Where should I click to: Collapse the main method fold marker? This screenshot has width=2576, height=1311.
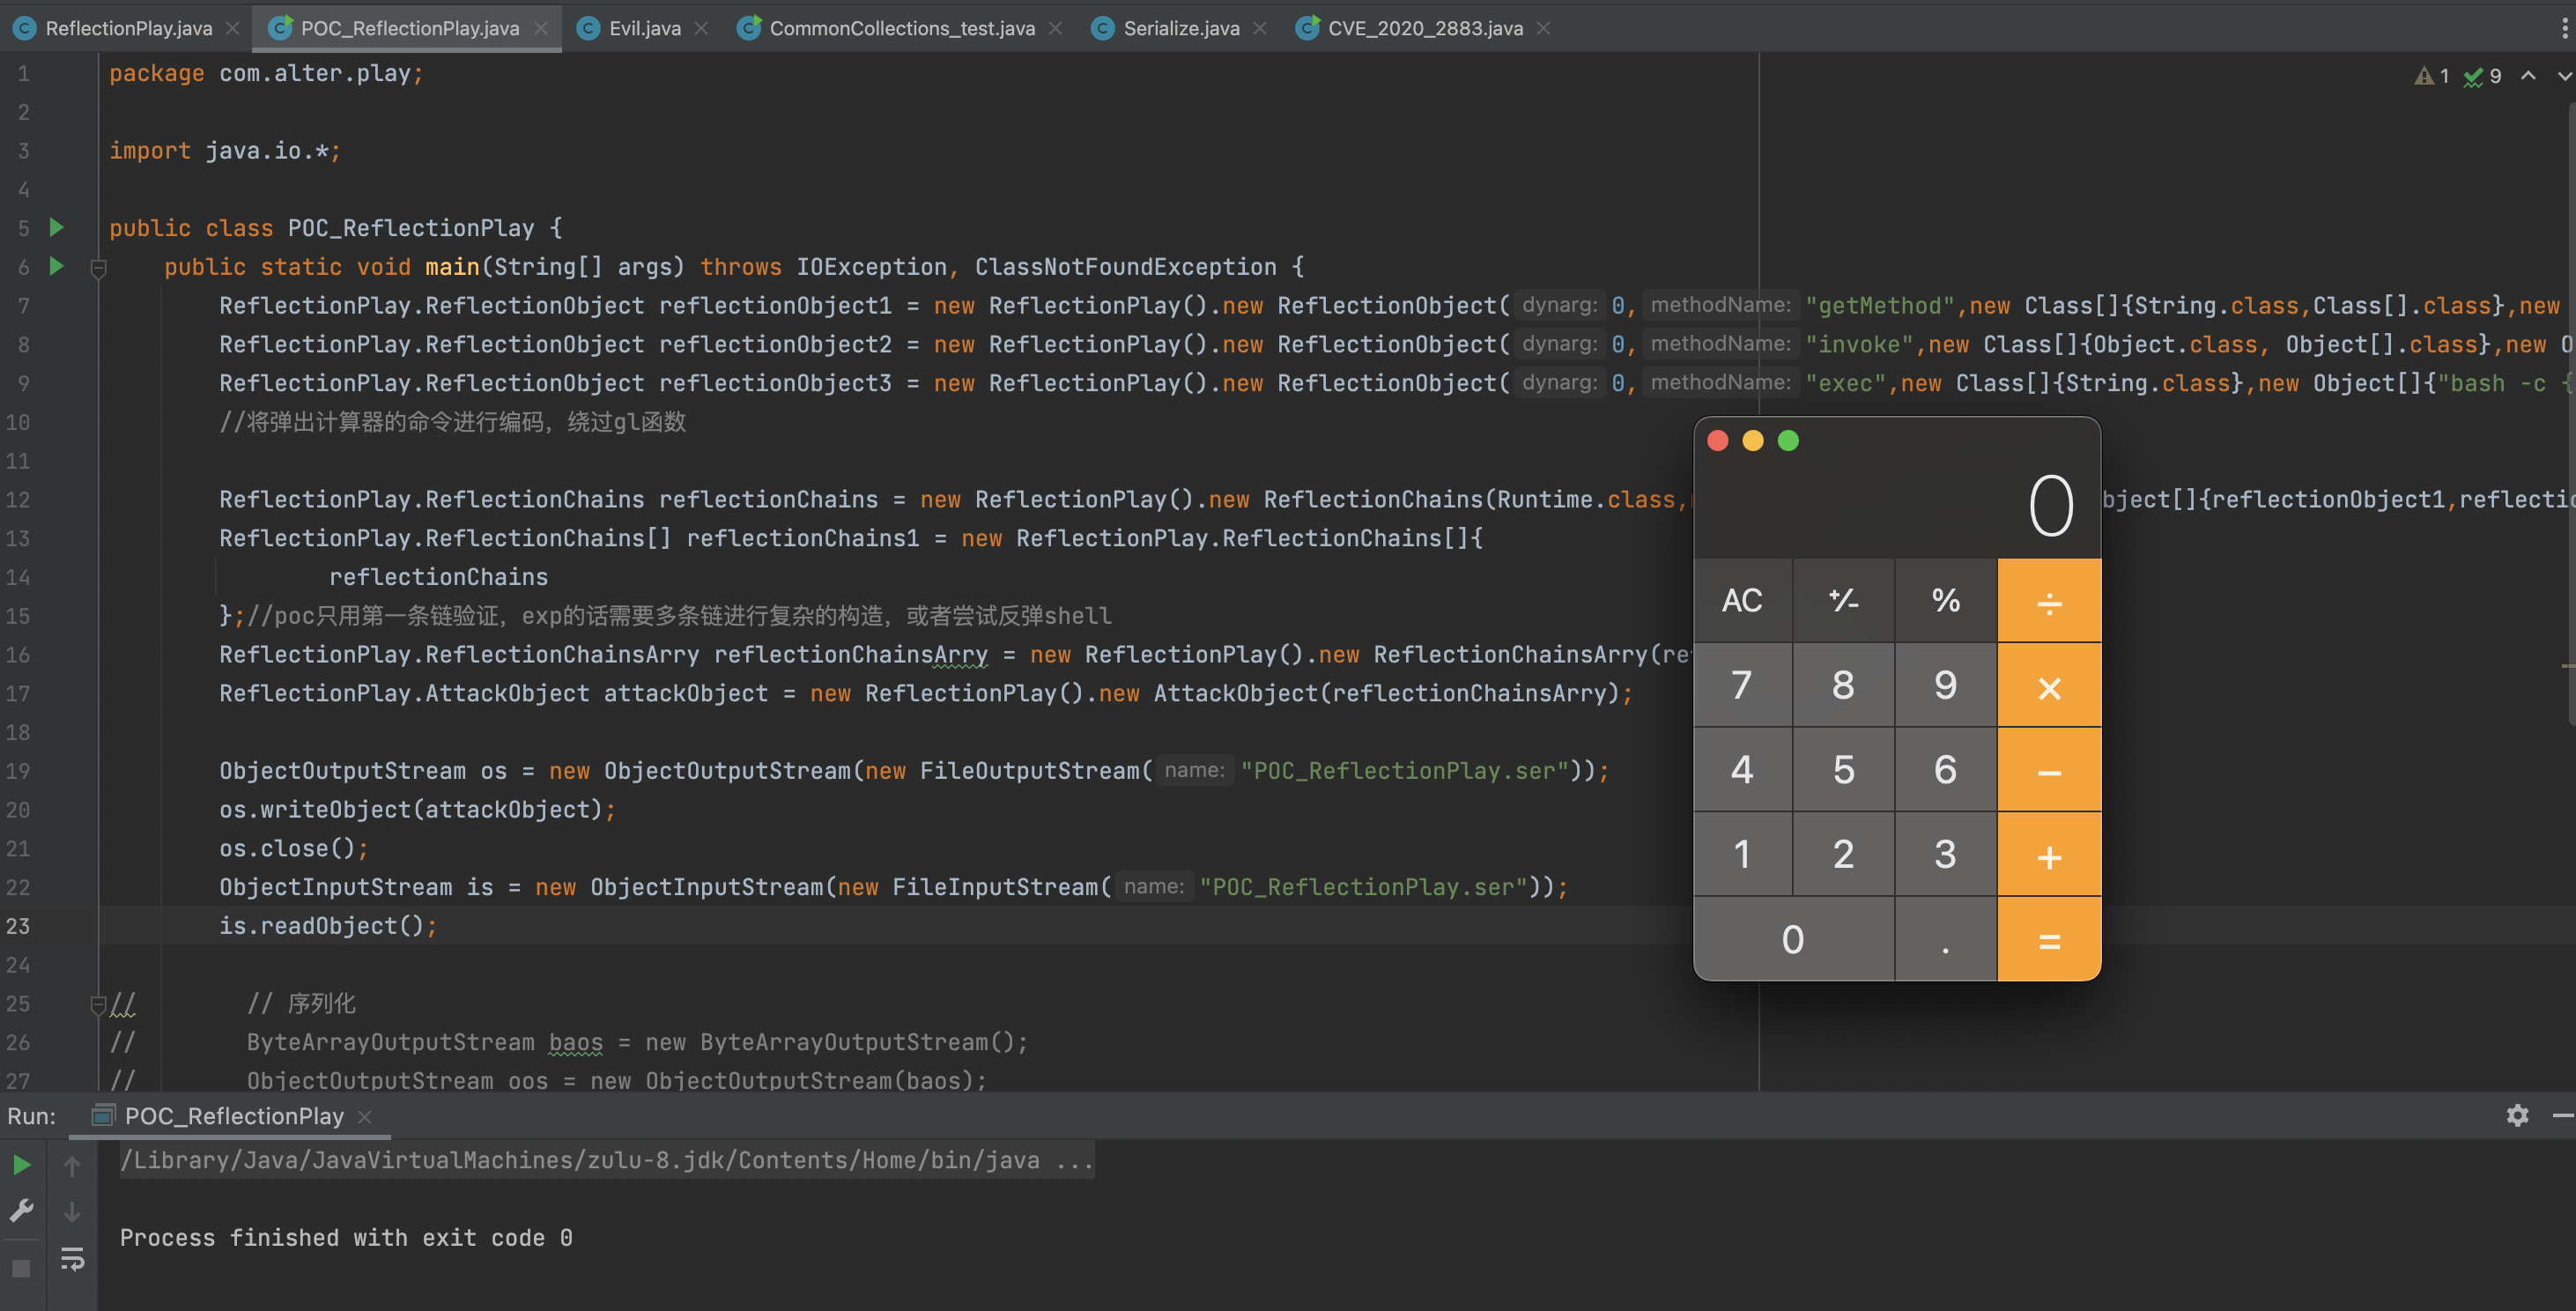tap(98, 267)
